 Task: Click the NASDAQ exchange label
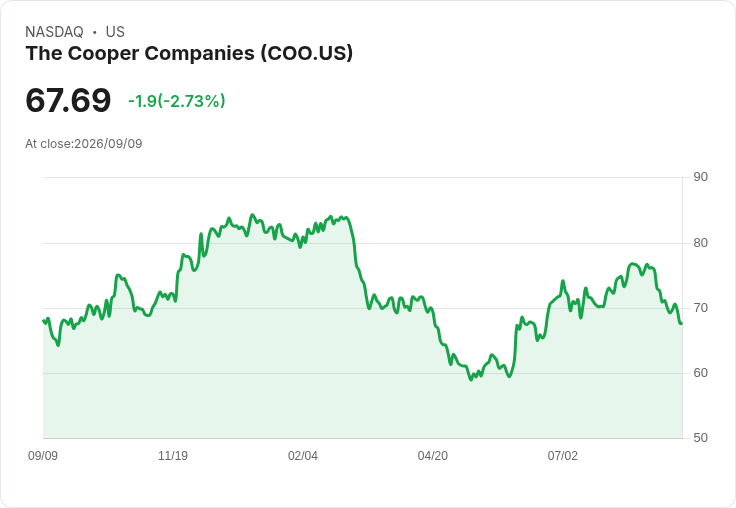coord(54,32)
